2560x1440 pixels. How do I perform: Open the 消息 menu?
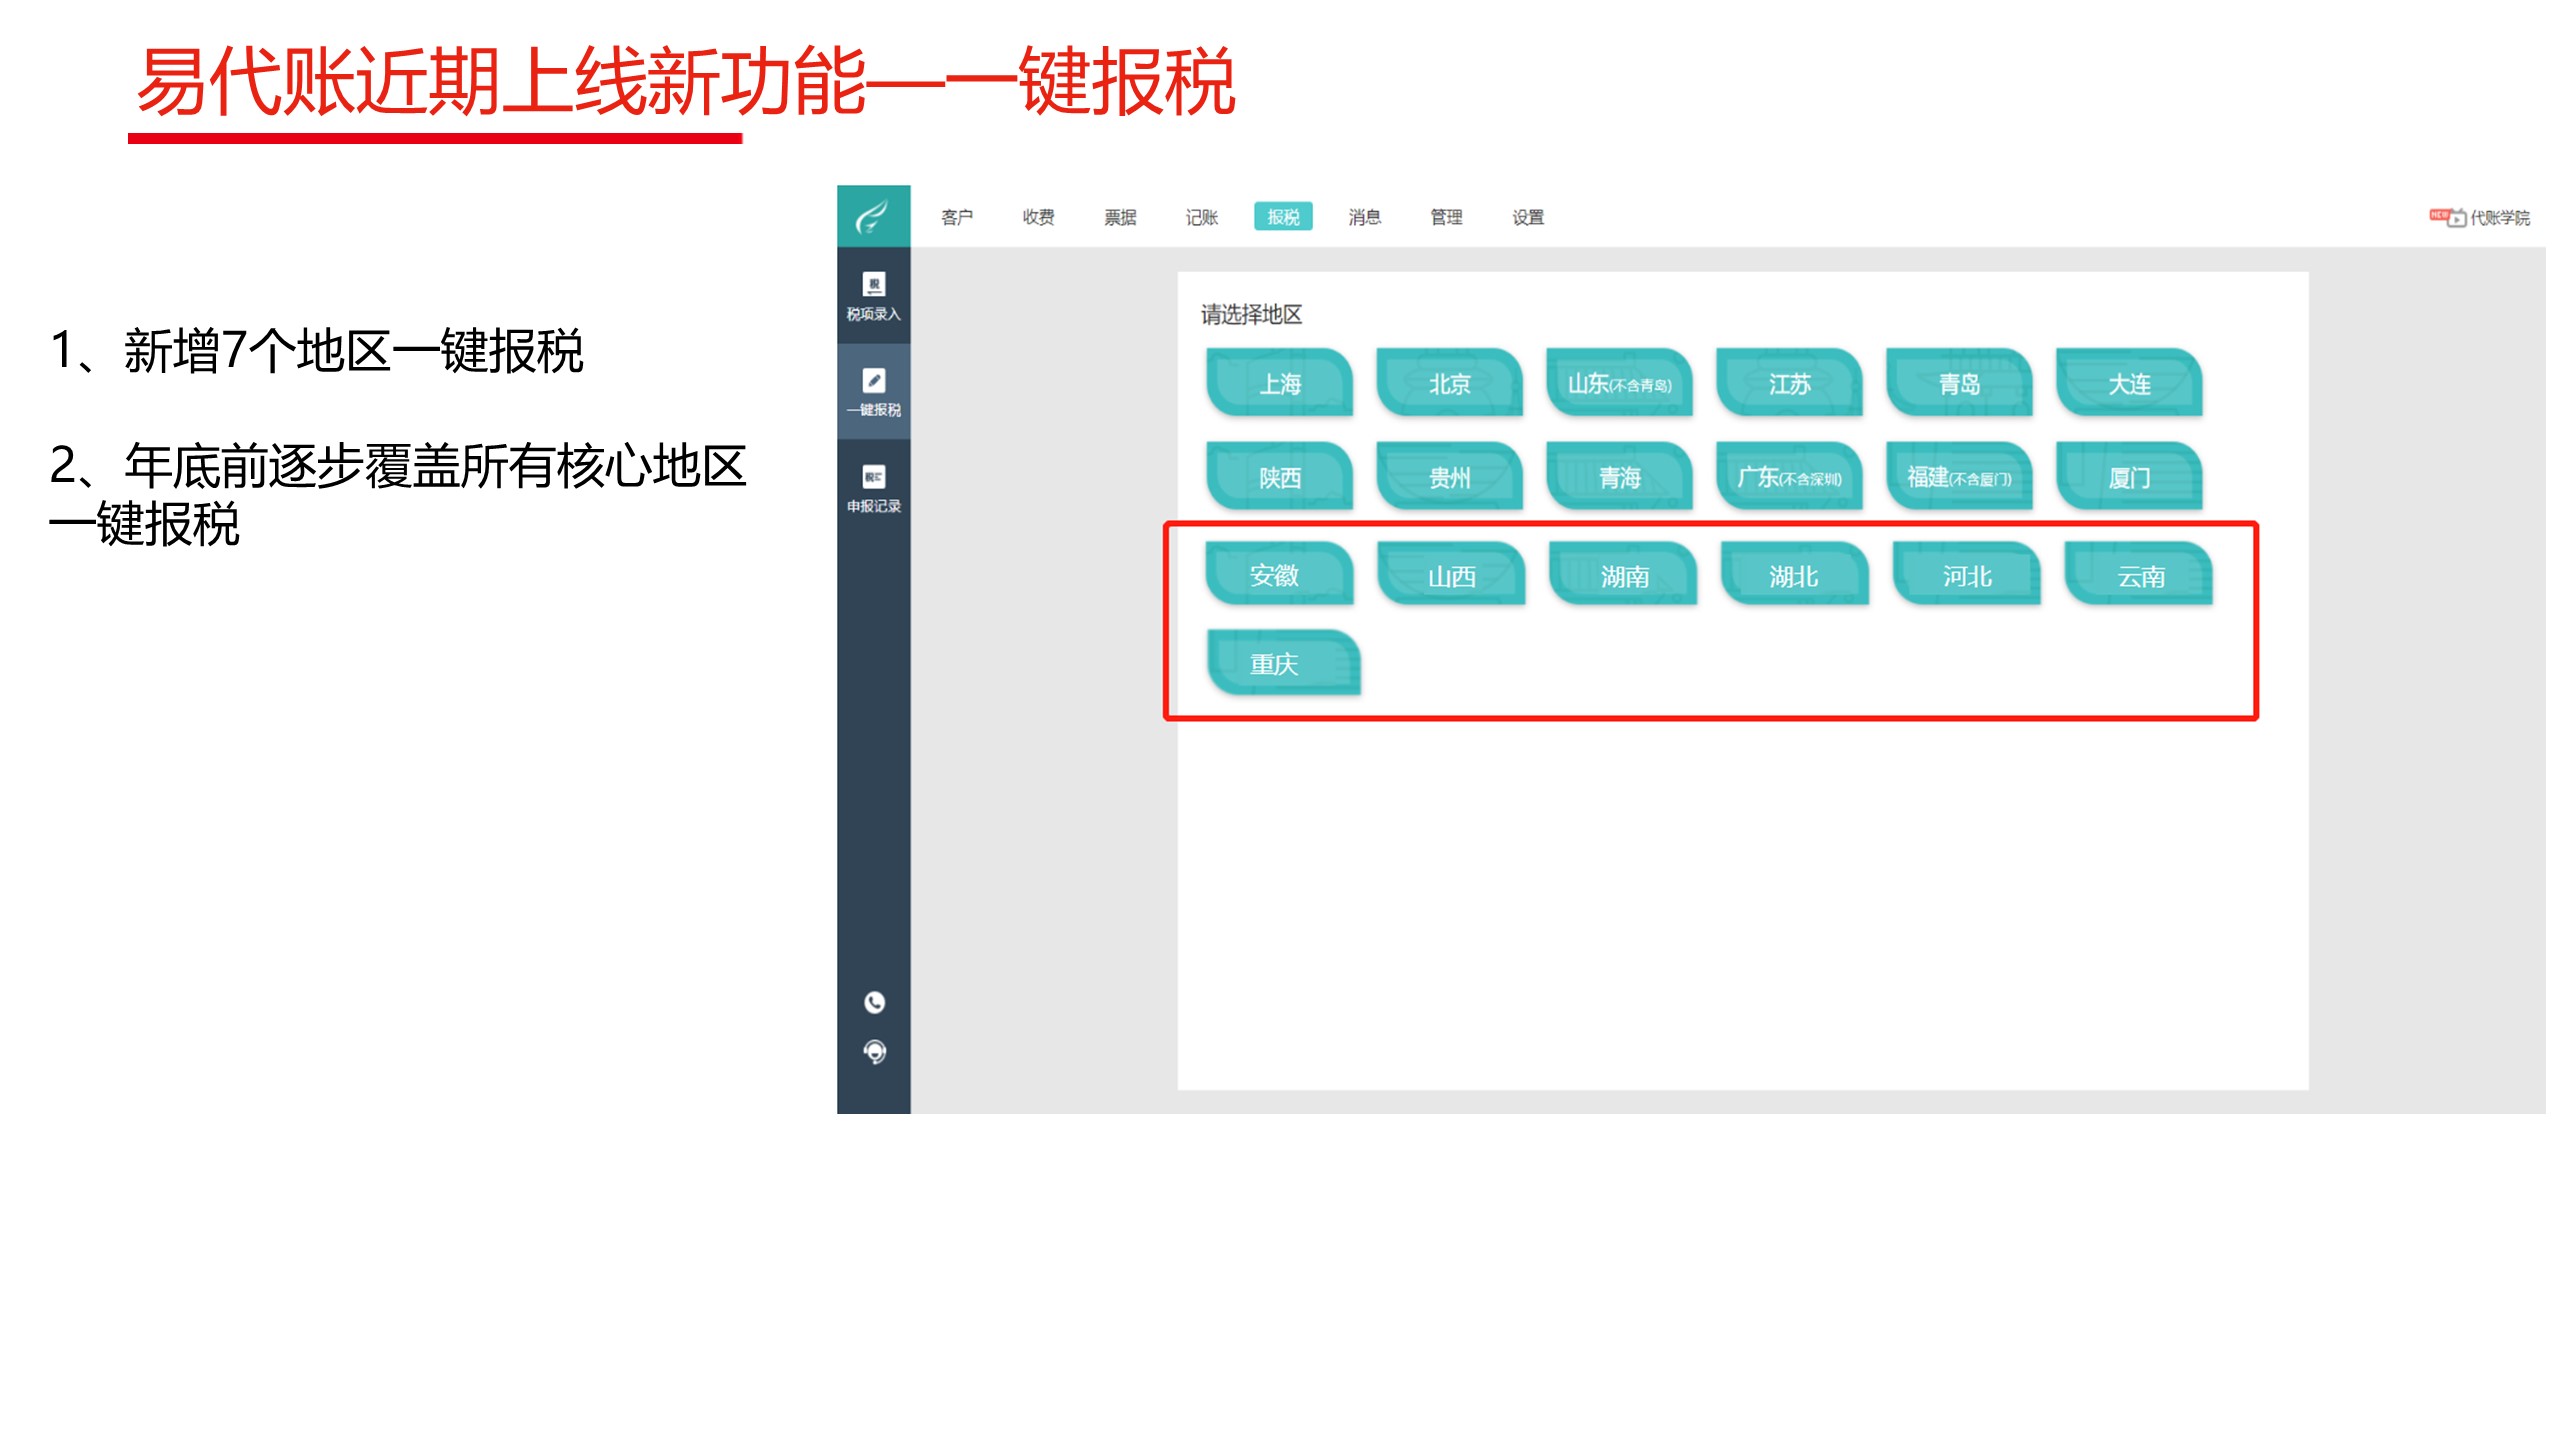tap(1364, 217)
